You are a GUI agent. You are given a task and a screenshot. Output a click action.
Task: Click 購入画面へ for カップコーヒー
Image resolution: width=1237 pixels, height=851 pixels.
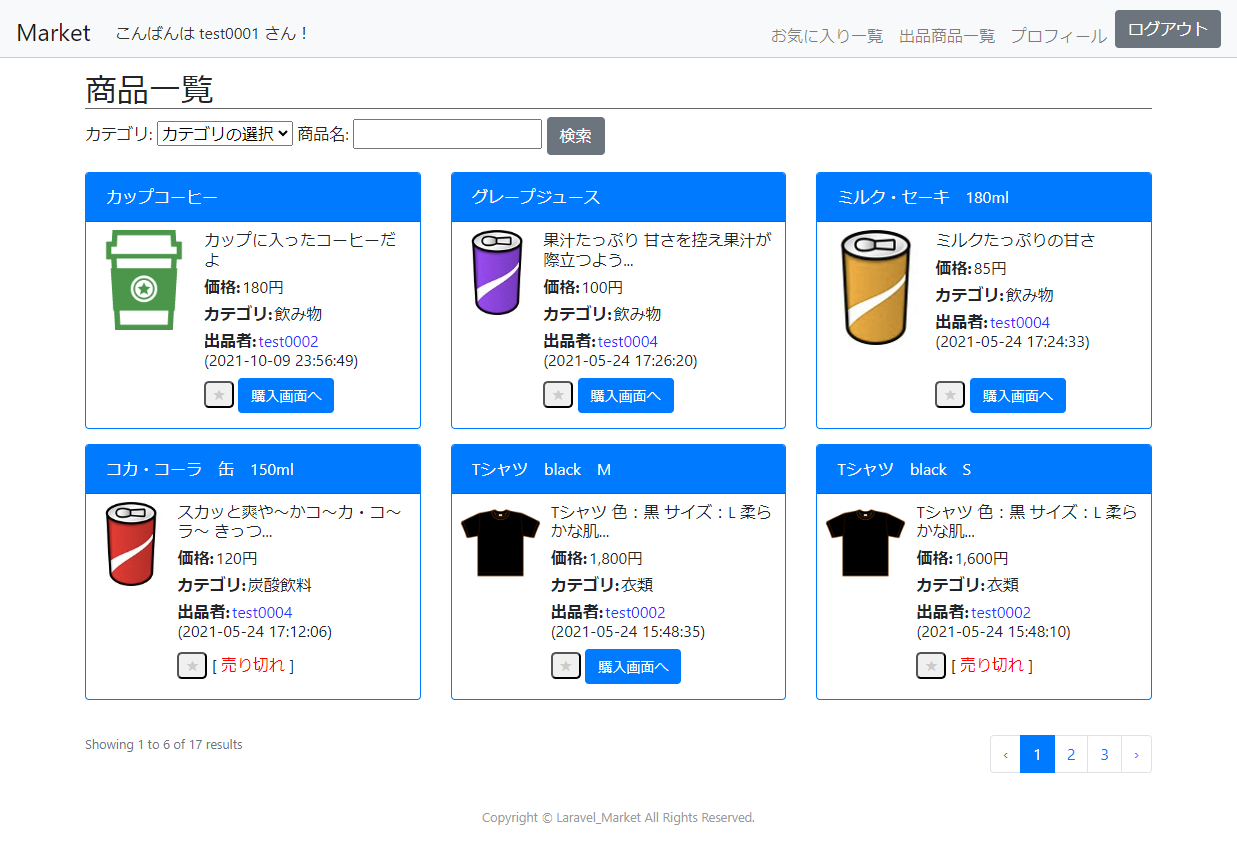286,395
